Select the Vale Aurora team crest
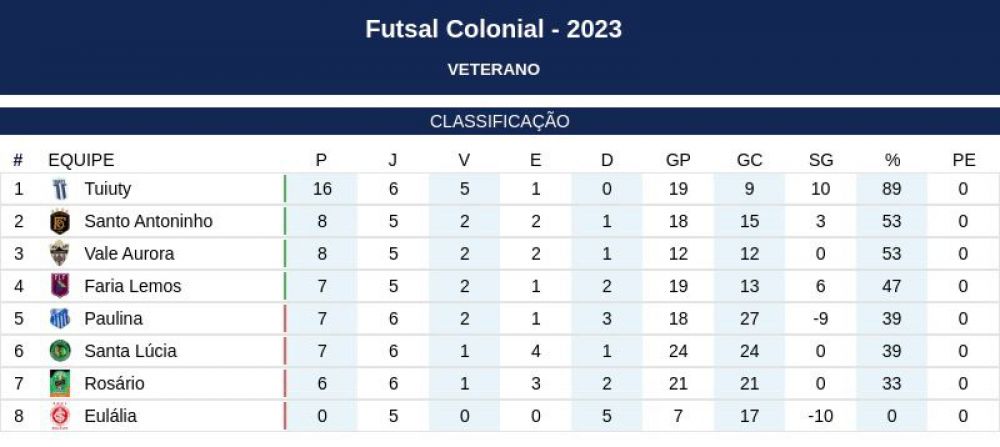Viewport: 1000px width, 447px height. pos(60,254)
